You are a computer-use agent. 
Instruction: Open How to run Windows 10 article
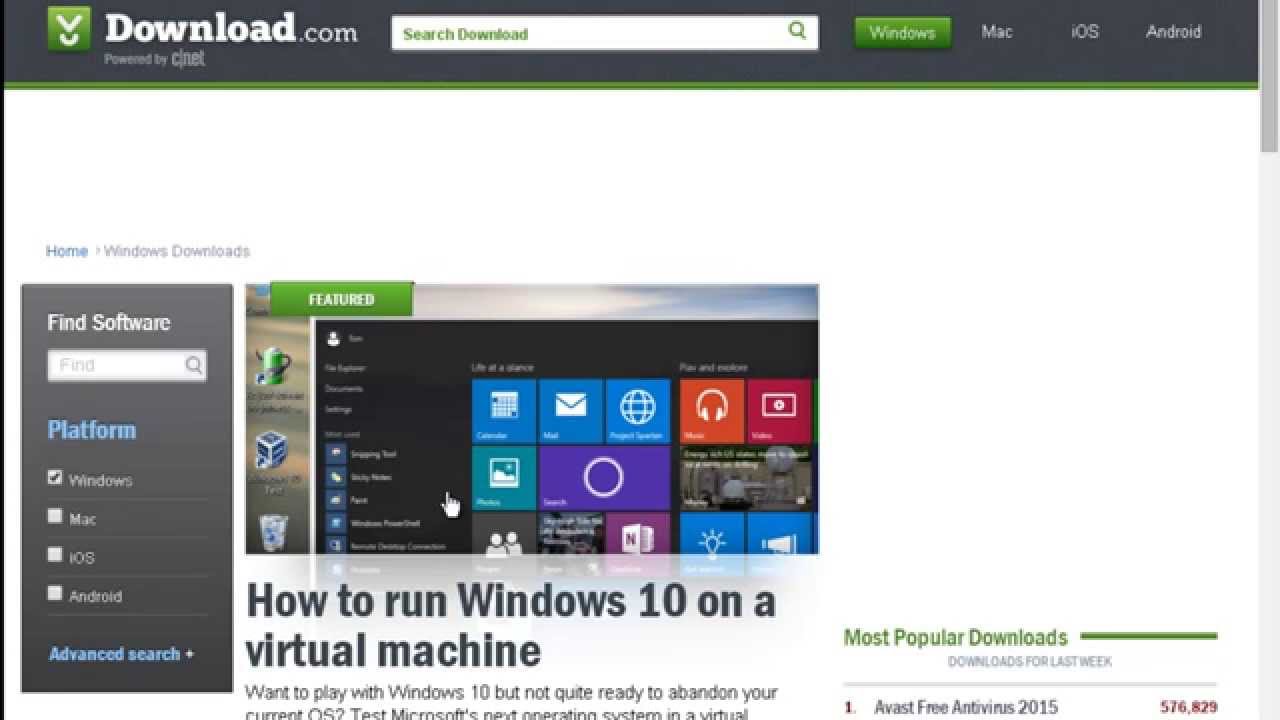(511, 625)
